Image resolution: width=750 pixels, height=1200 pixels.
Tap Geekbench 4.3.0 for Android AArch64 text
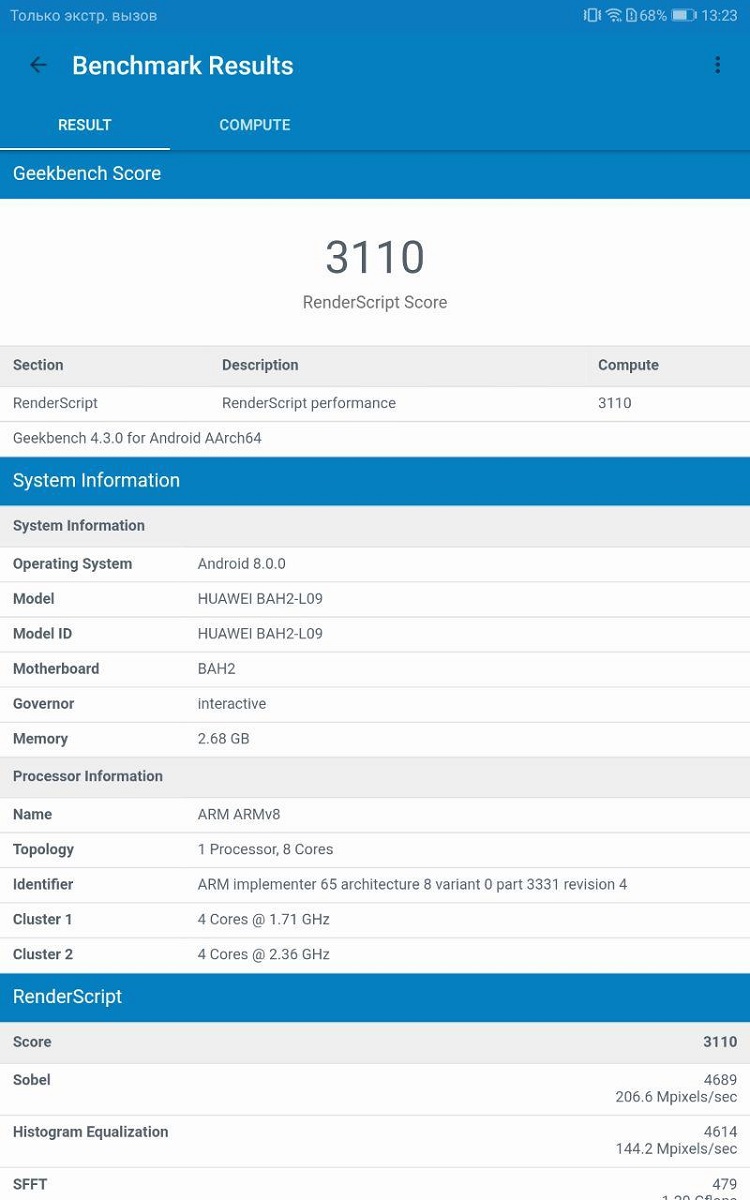(137, 438)
